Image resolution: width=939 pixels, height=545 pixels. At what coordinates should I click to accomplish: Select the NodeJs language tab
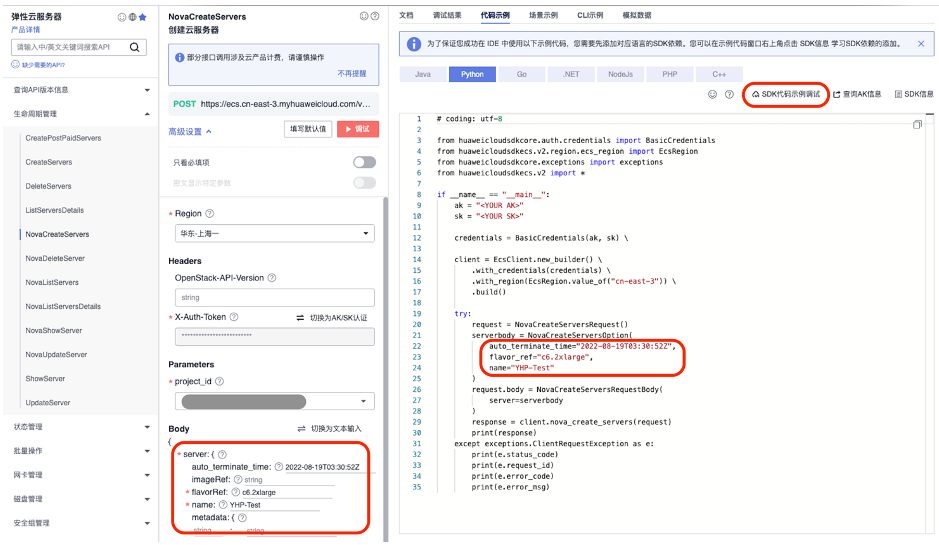620,74
